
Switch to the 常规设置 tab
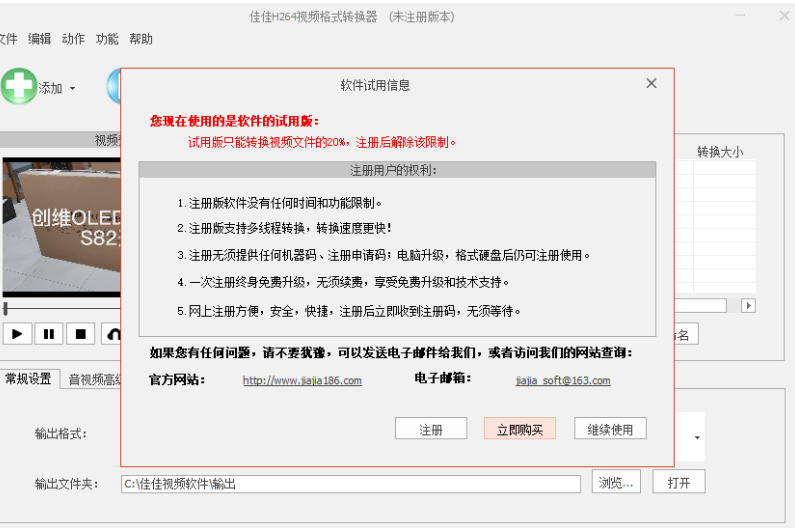point(28,379)
